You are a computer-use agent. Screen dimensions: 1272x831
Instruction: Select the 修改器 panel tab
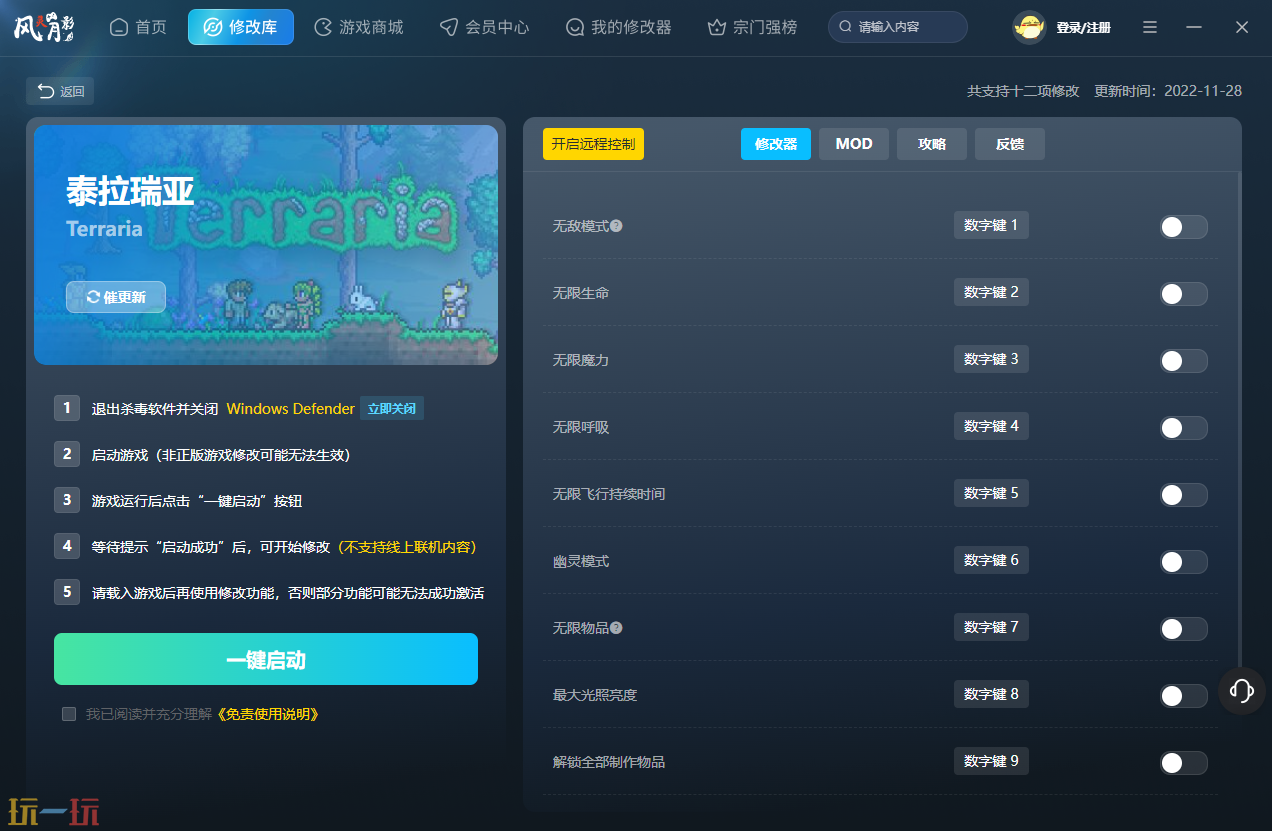point(776,144)
